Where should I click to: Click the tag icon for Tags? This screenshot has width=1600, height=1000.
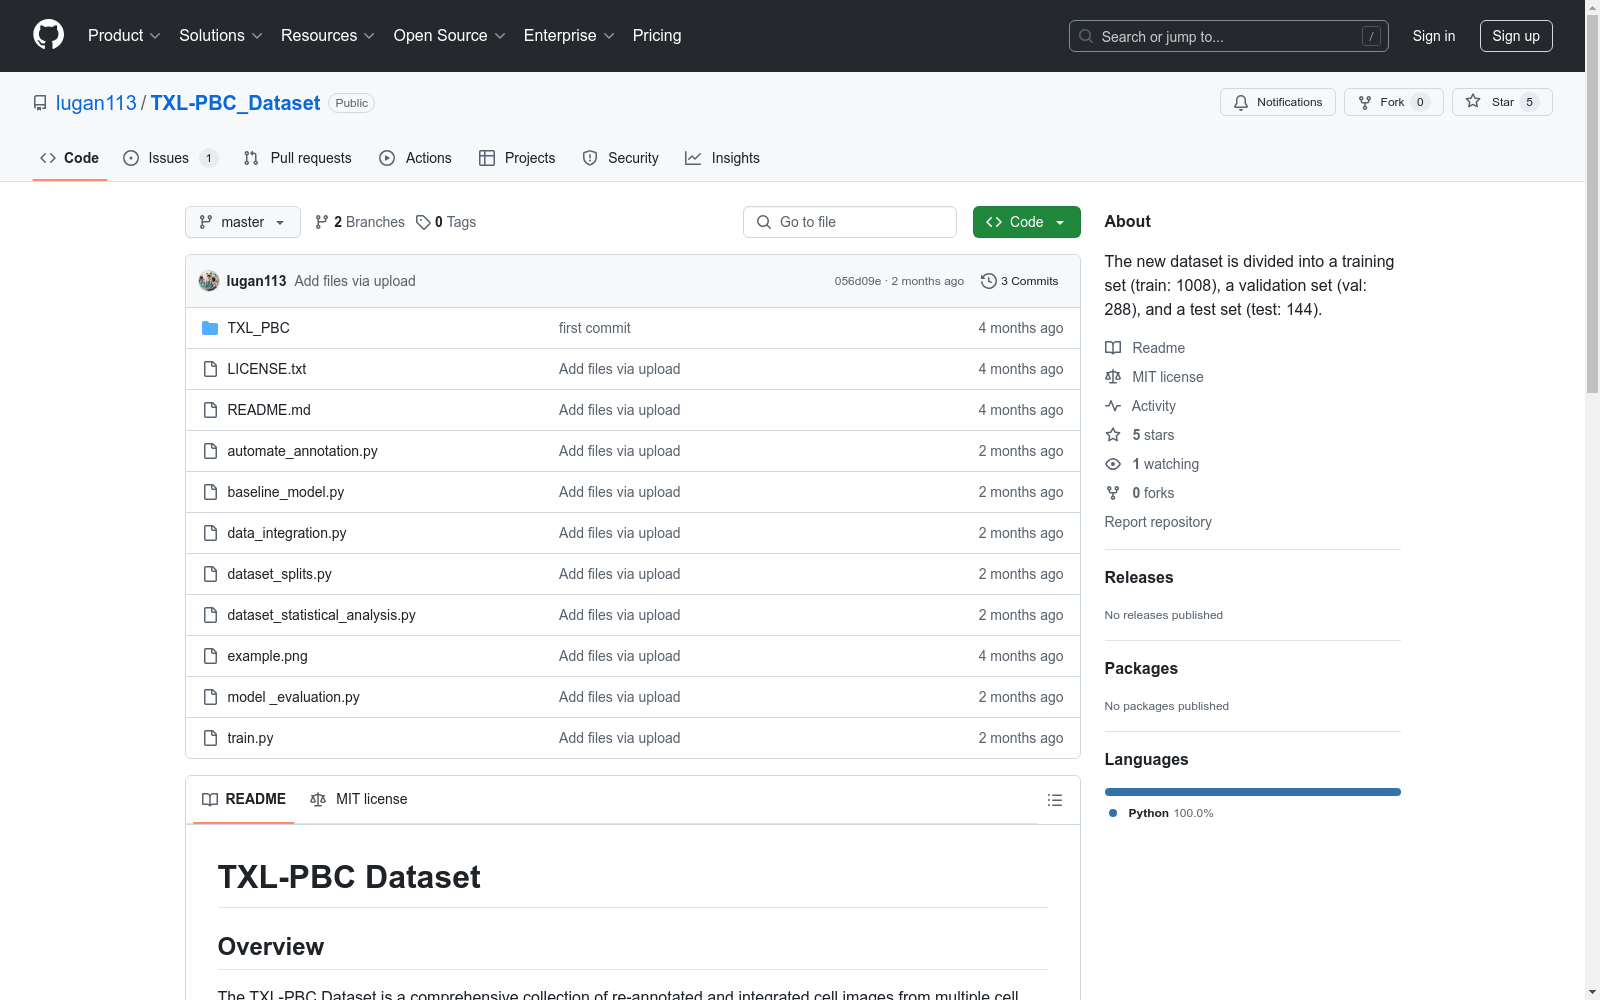tap(423, 222)
